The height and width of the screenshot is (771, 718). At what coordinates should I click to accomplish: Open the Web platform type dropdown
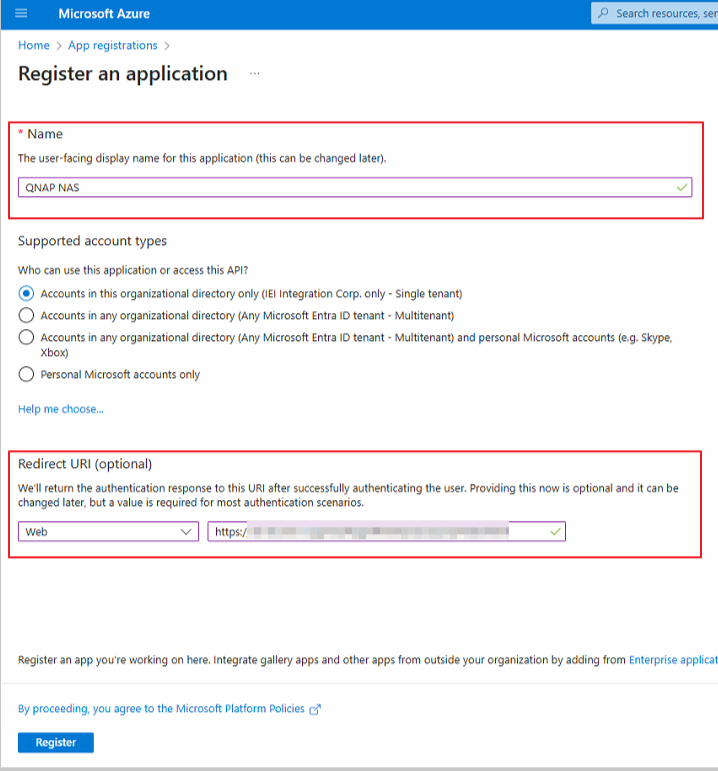click(x=108, y=532)
